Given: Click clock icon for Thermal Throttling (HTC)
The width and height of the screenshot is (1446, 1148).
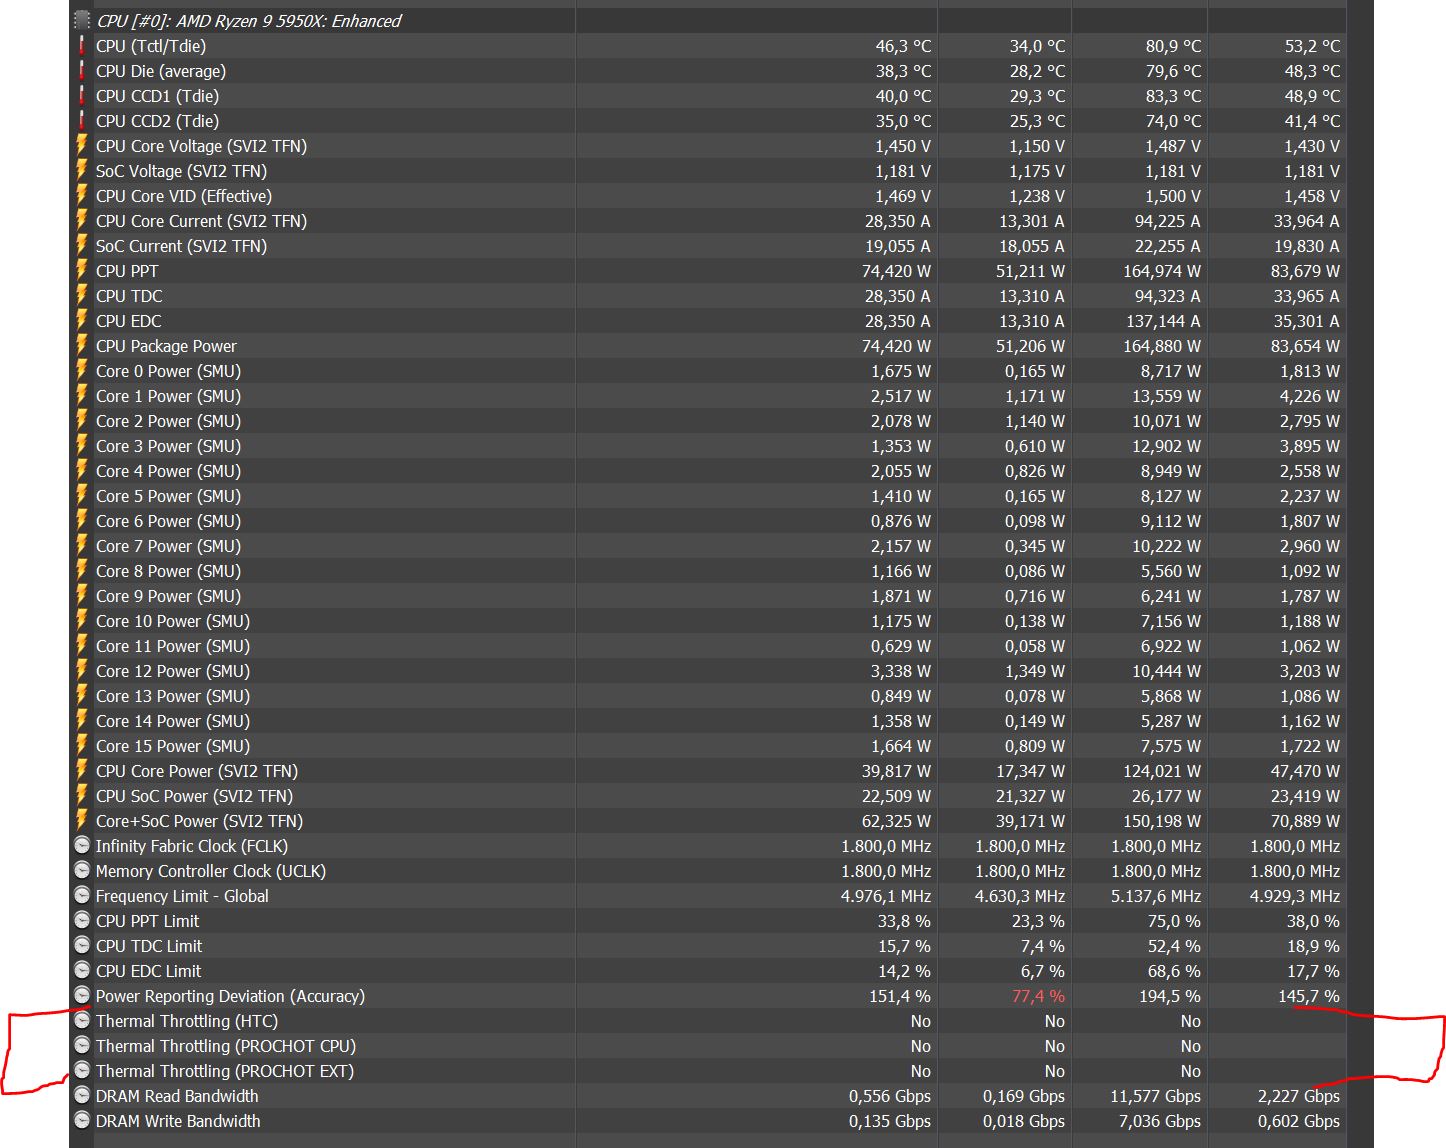Looking at the screenshot, I should (82, 1020).
